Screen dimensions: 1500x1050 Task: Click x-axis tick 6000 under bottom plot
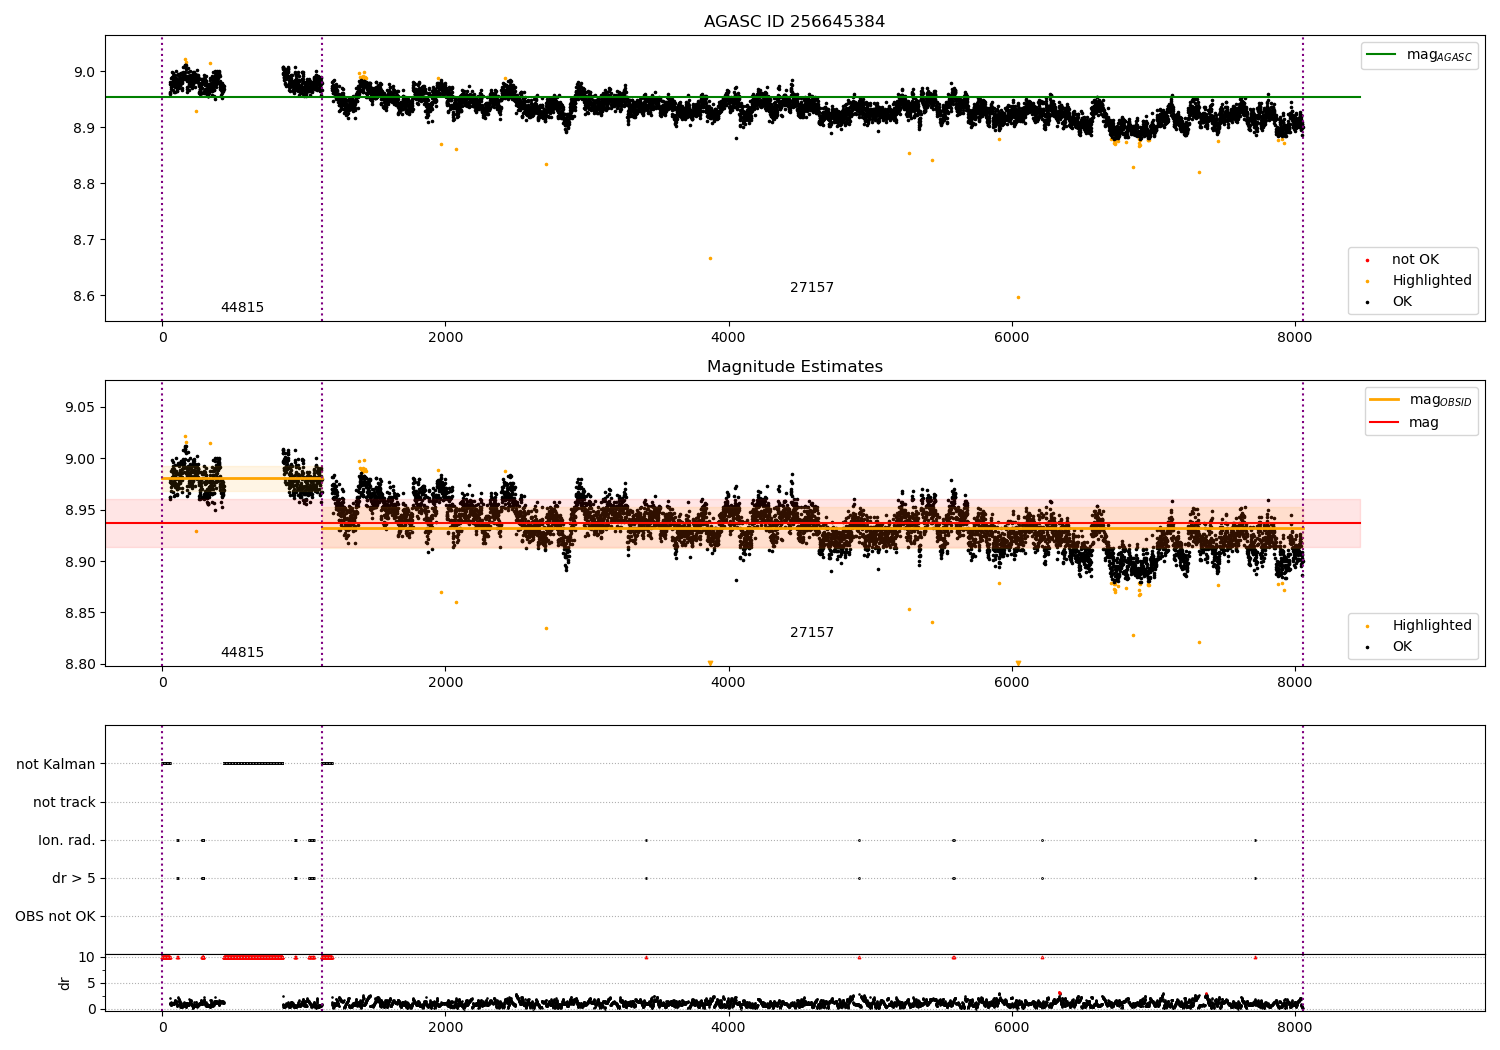coord(1012,1028)
